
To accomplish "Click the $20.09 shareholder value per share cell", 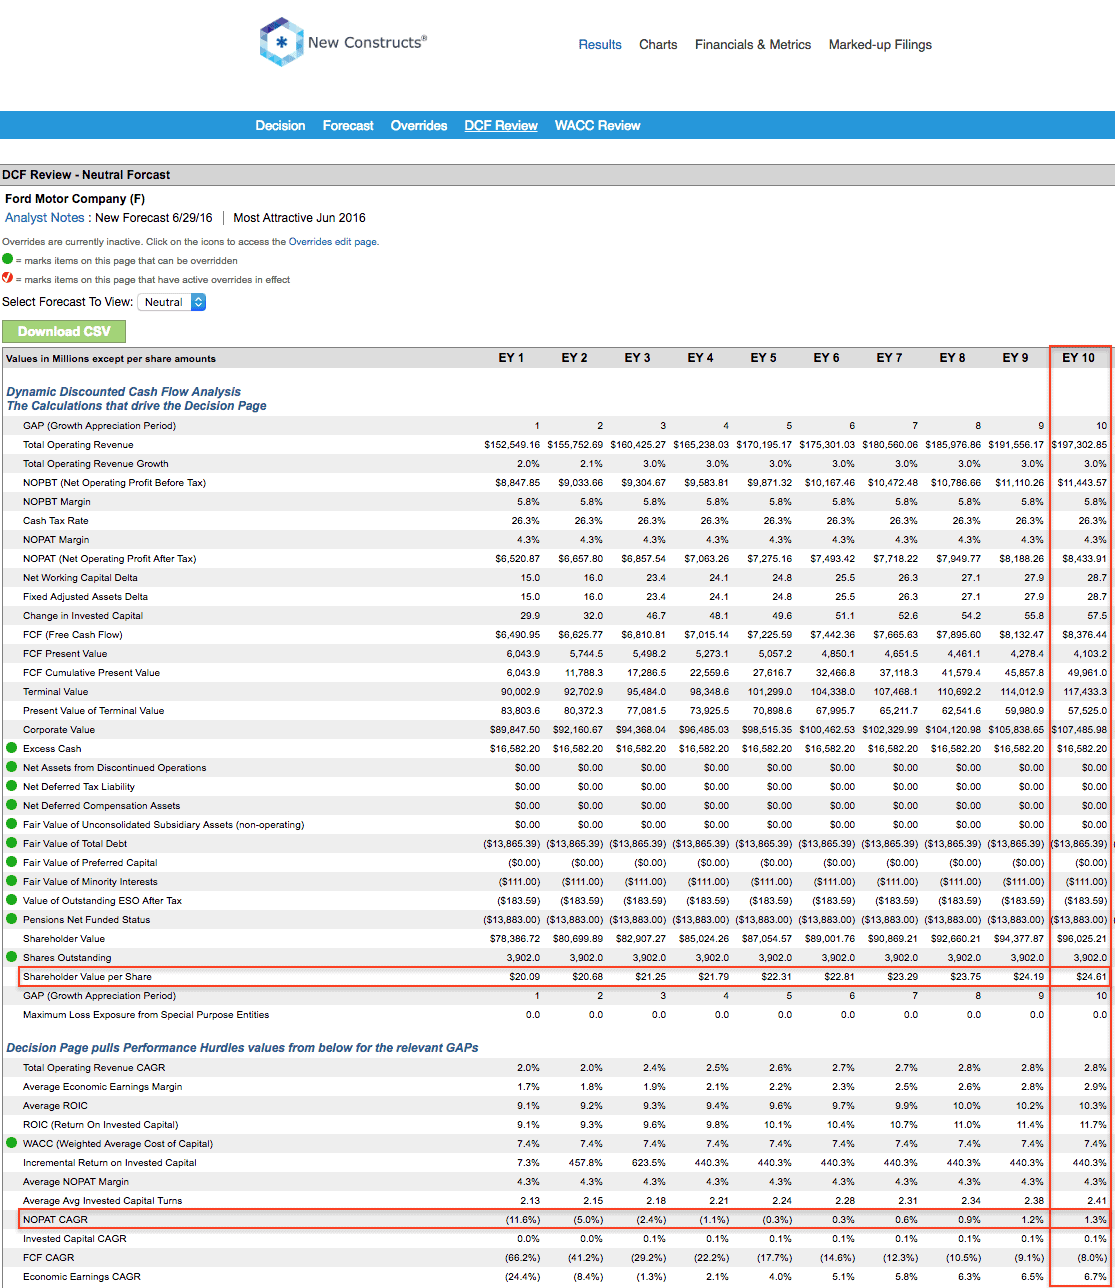I will click(523, 976).
